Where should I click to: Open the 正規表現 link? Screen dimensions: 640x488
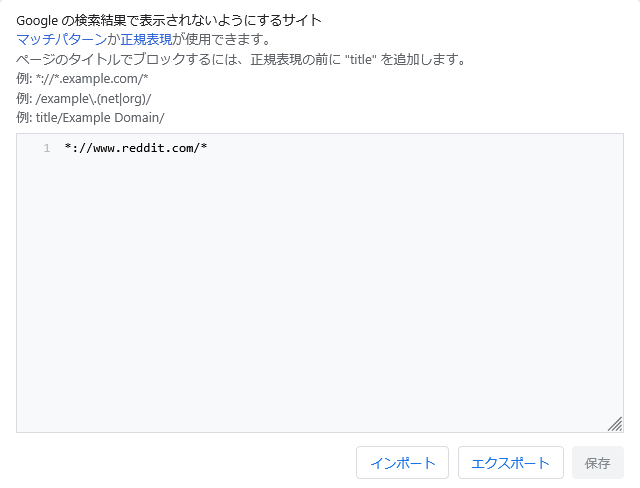coord(146,39)
